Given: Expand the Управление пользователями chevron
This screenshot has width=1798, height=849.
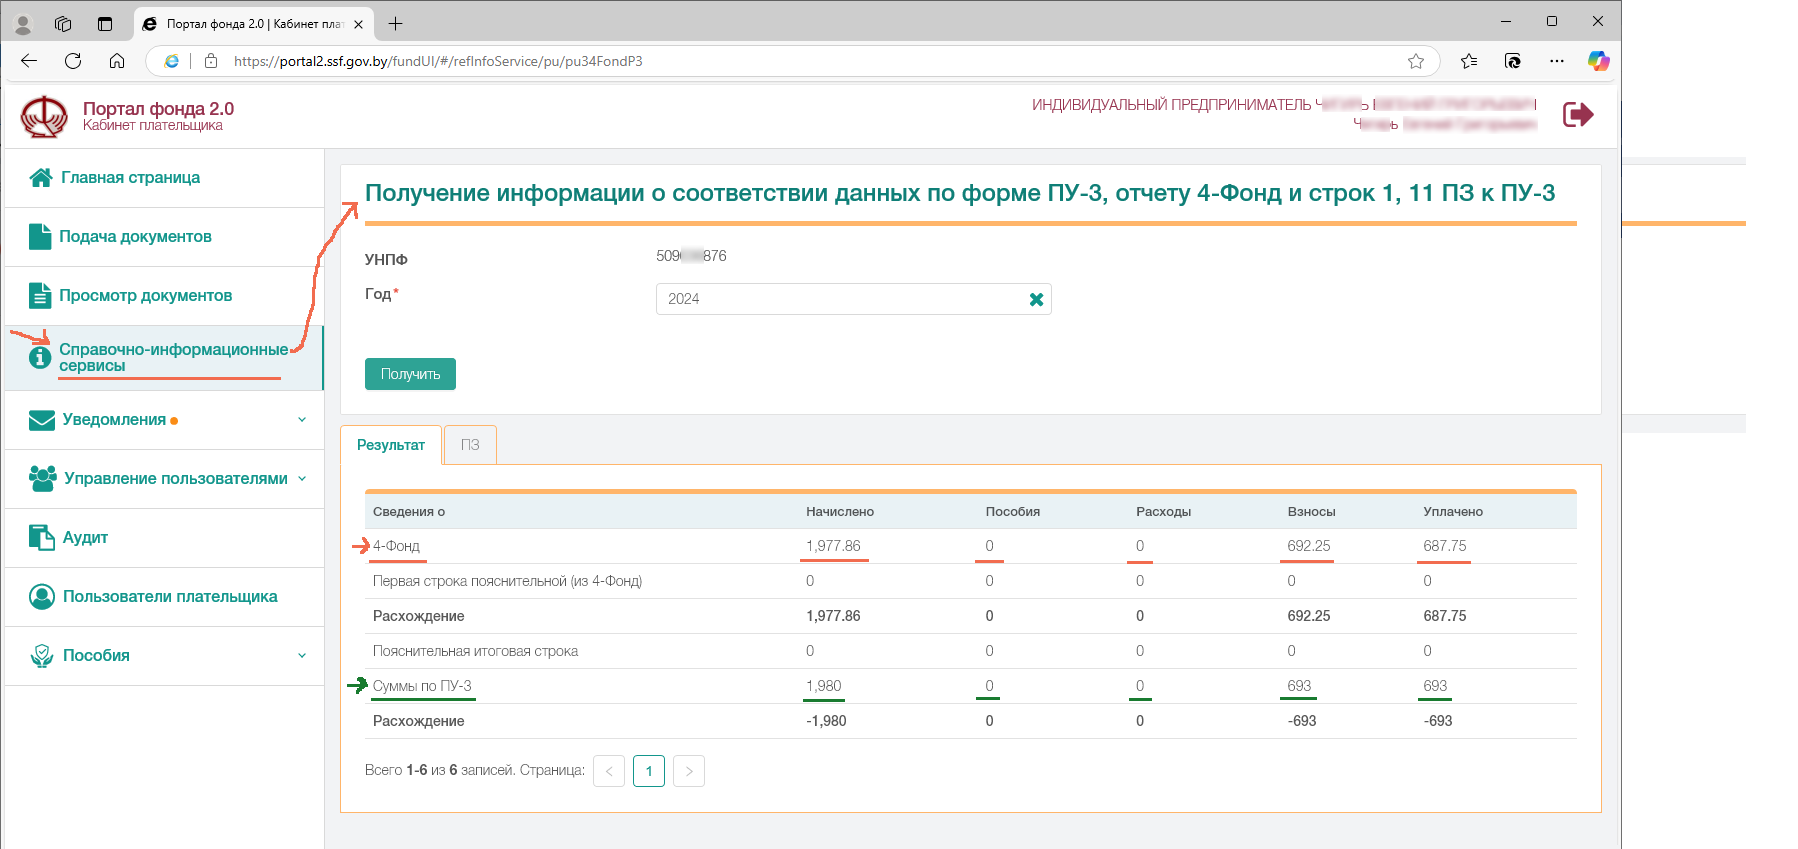Looking at the screenshot, I should point(302,479).
